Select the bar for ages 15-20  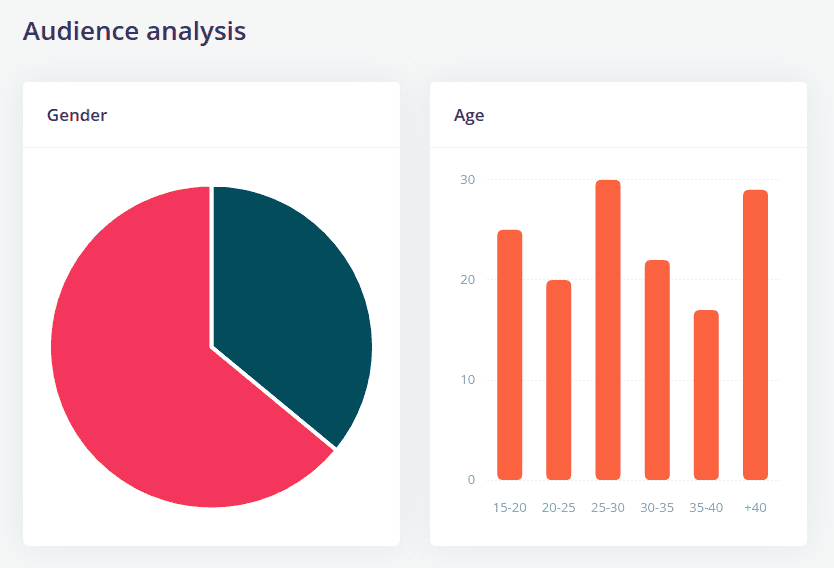coord(510,355)
